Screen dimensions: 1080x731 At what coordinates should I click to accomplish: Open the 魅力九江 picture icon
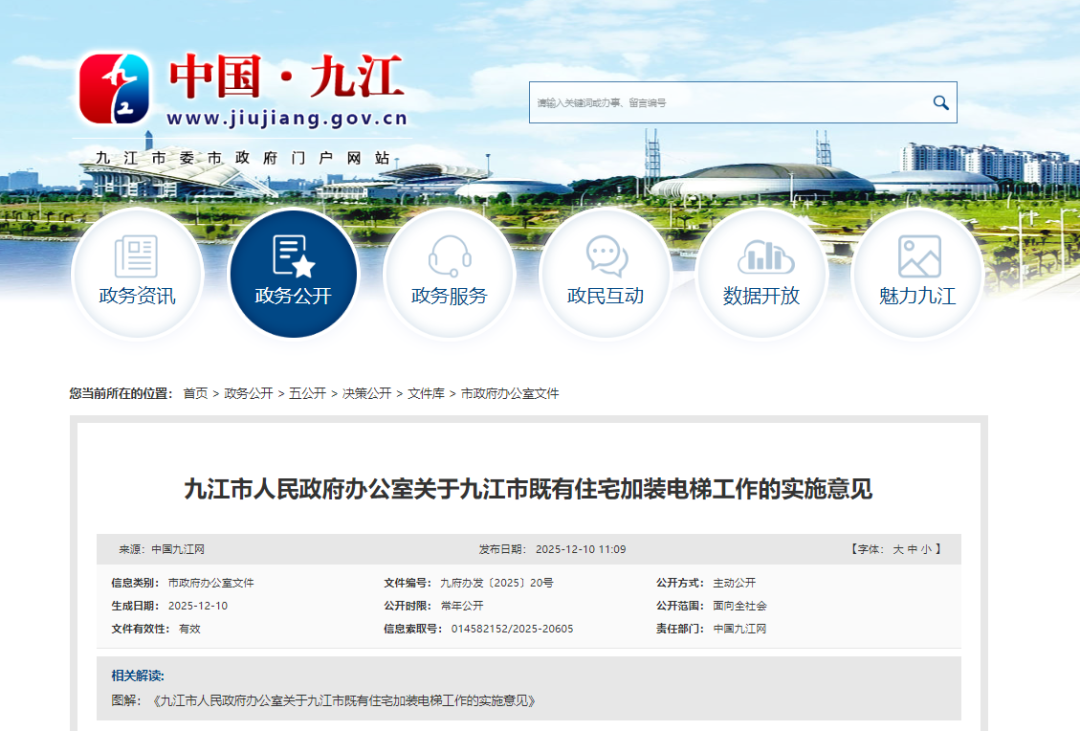[x=920, y=256]
